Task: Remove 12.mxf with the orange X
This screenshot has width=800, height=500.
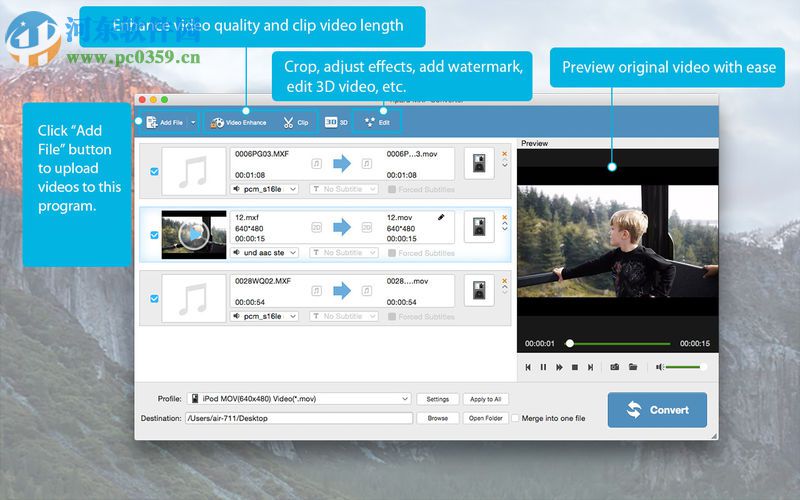Action: 505,217
